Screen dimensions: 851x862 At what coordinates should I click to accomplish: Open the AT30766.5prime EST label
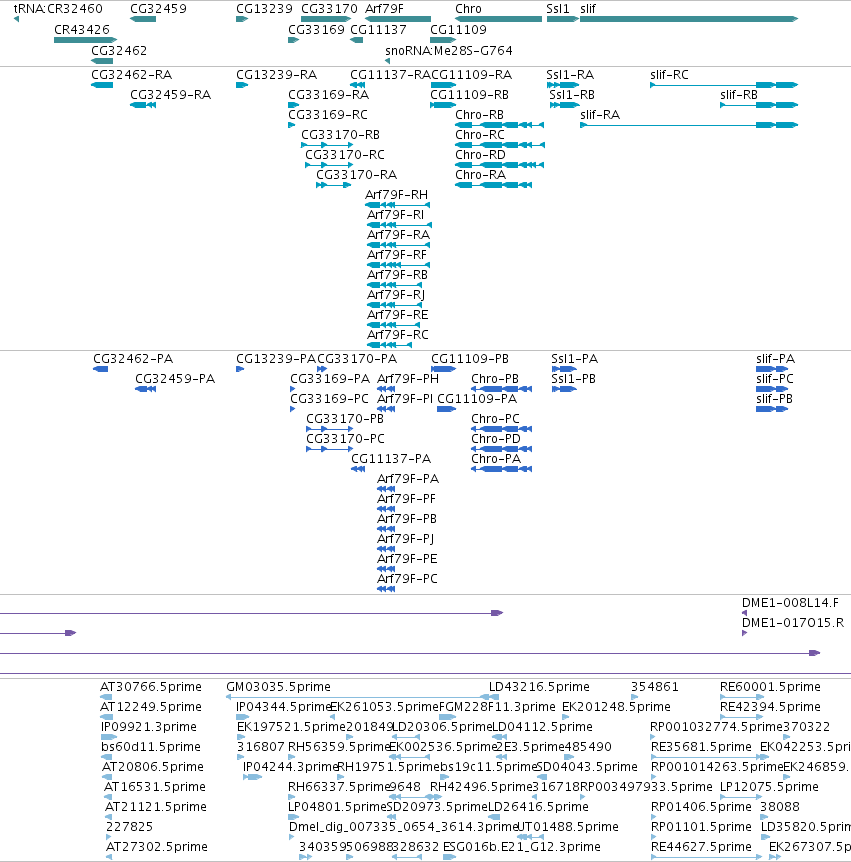point(151,687)
